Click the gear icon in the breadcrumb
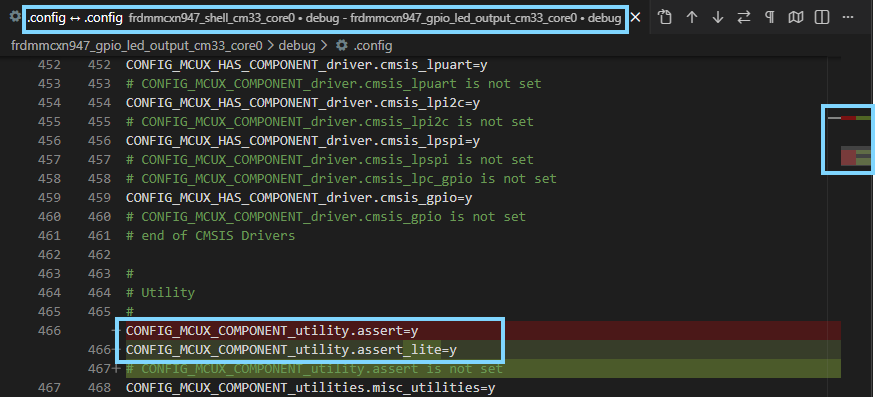The width and height of the screenshot is (875, 397). 342,45
